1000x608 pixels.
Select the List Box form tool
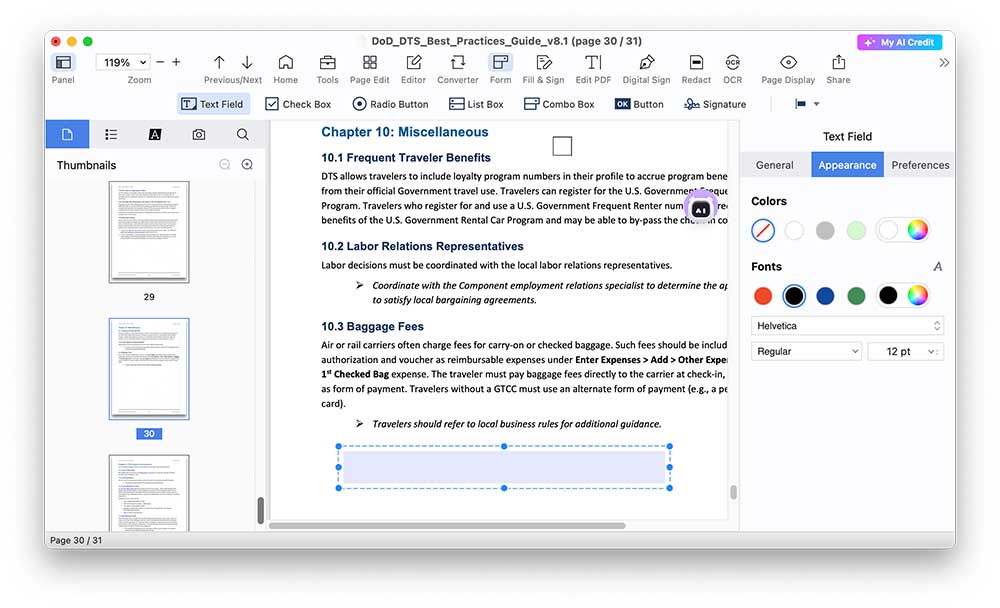476,104
